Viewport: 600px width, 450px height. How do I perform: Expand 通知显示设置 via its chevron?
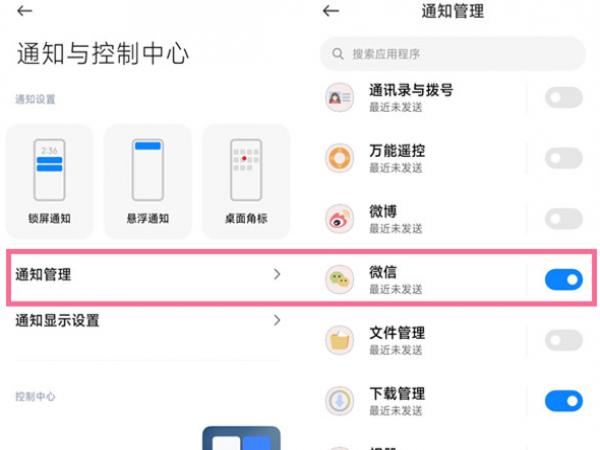tap(277, 320)
